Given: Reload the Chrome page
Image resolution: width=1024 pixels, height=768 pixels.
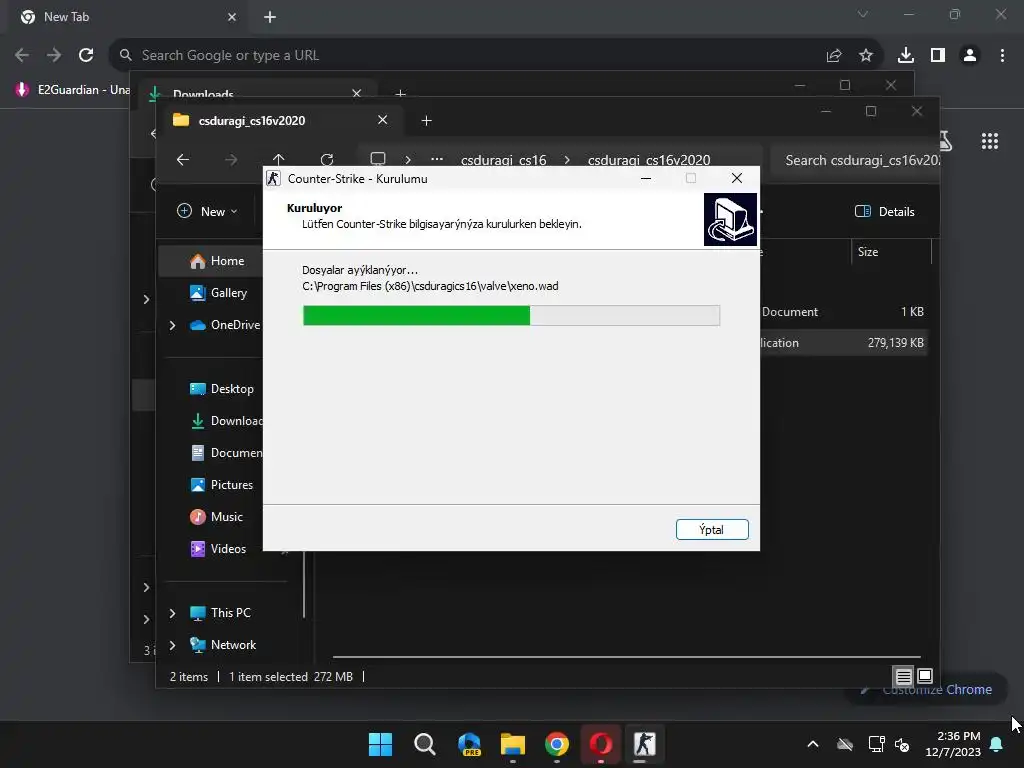Looking at the screenshot, I should [x=86, y=56].
